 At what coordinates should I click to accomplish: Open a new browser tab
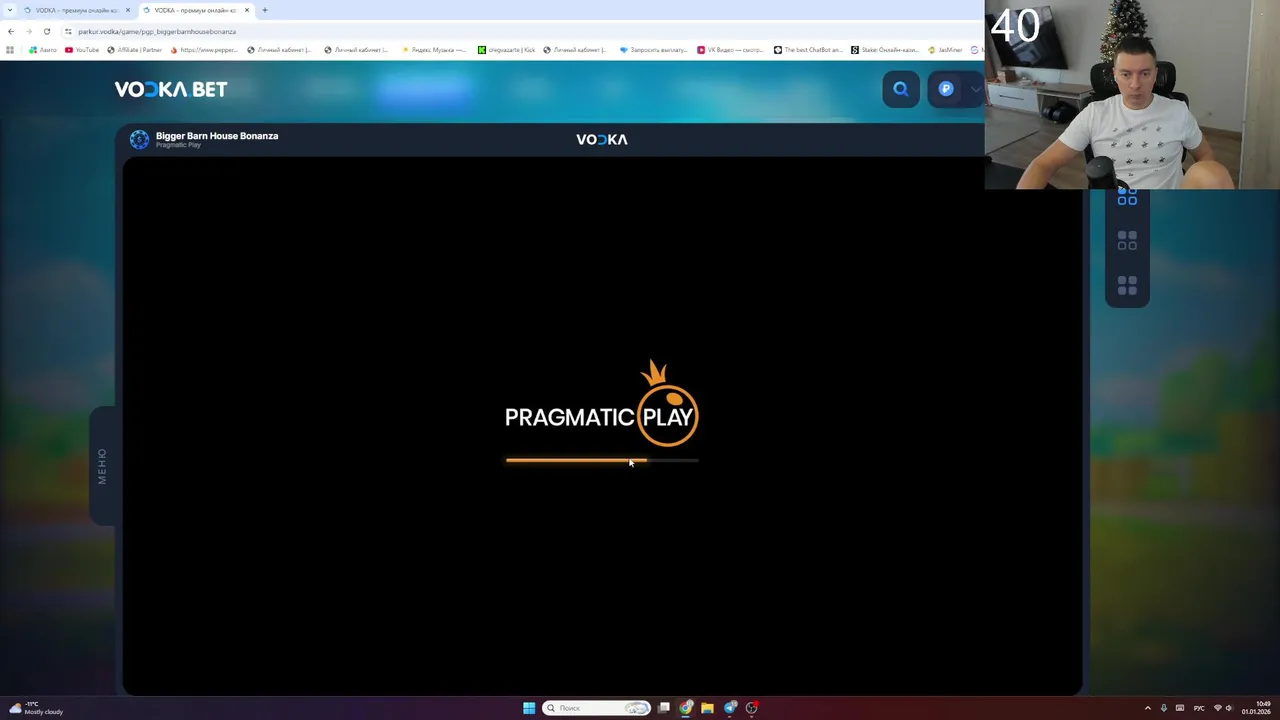coord(265,10)
